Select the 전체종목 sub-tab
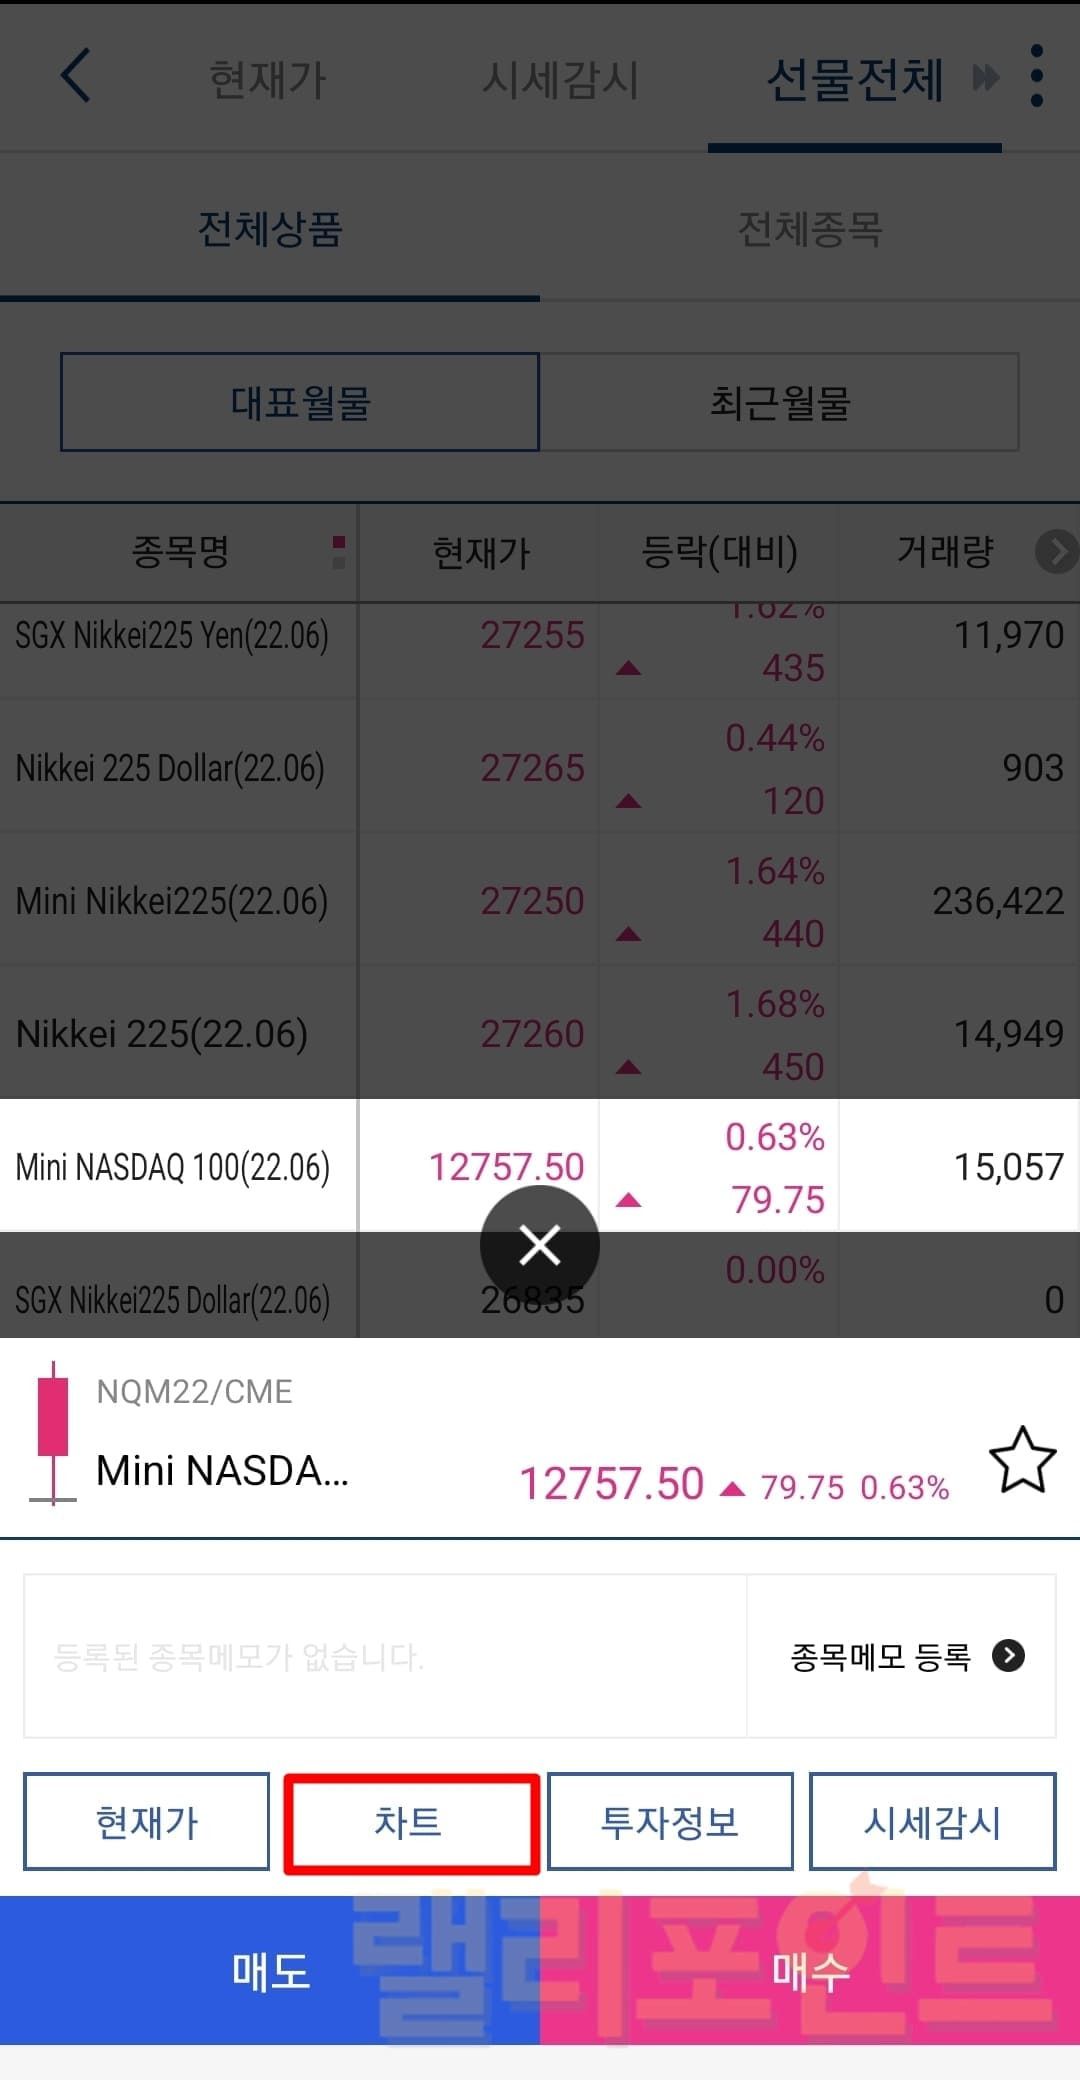The width and height of the screenshot is (1080, 2080). (x=810, y=230)
